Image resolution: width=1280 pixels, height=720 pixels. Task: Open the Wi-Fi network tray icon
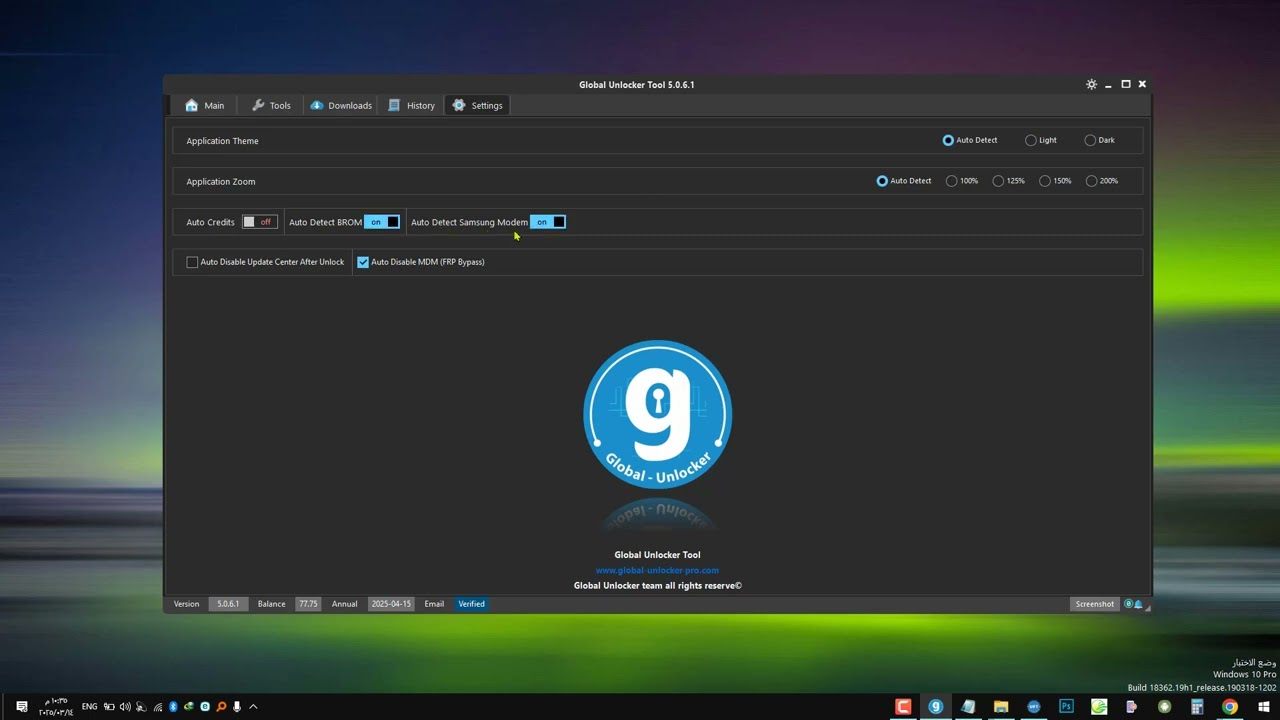point(157,707)
